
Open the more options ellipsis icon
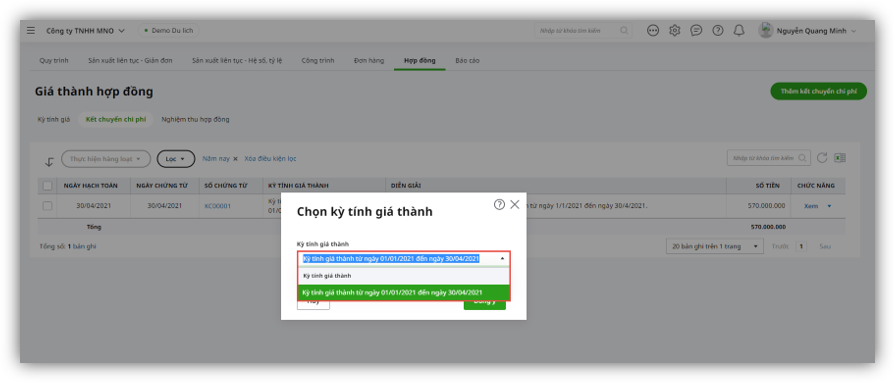click(653, 31)
